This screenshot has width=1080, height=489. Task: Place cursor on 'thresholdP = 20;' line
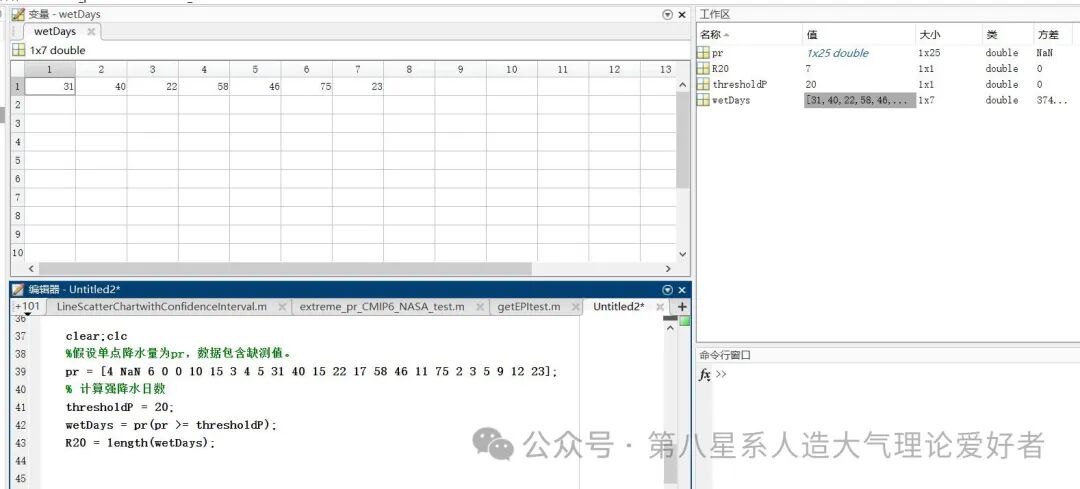coord(120,408)
